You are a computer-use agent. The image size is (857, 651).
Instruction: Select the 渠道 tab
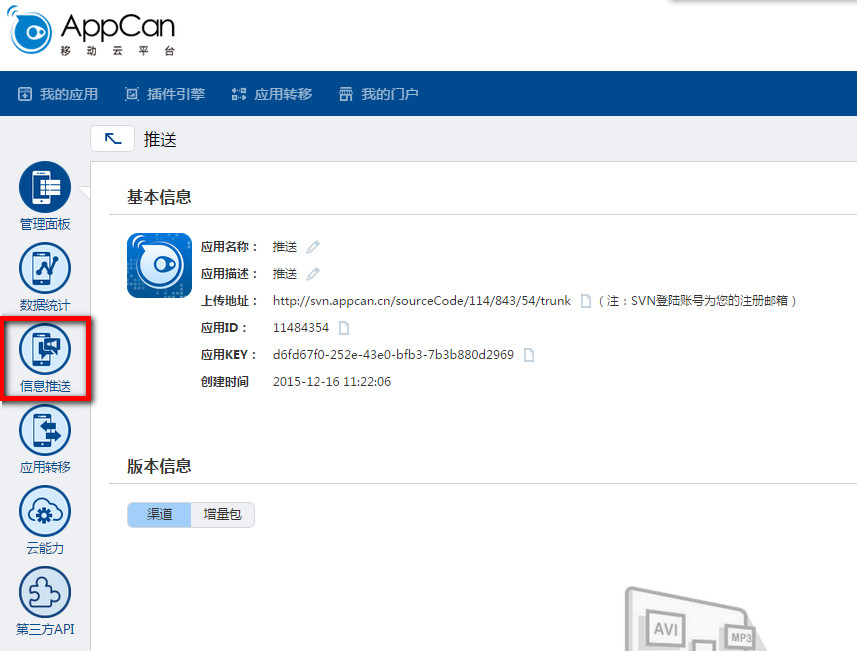pyautogui.click(x=159, y=514)
